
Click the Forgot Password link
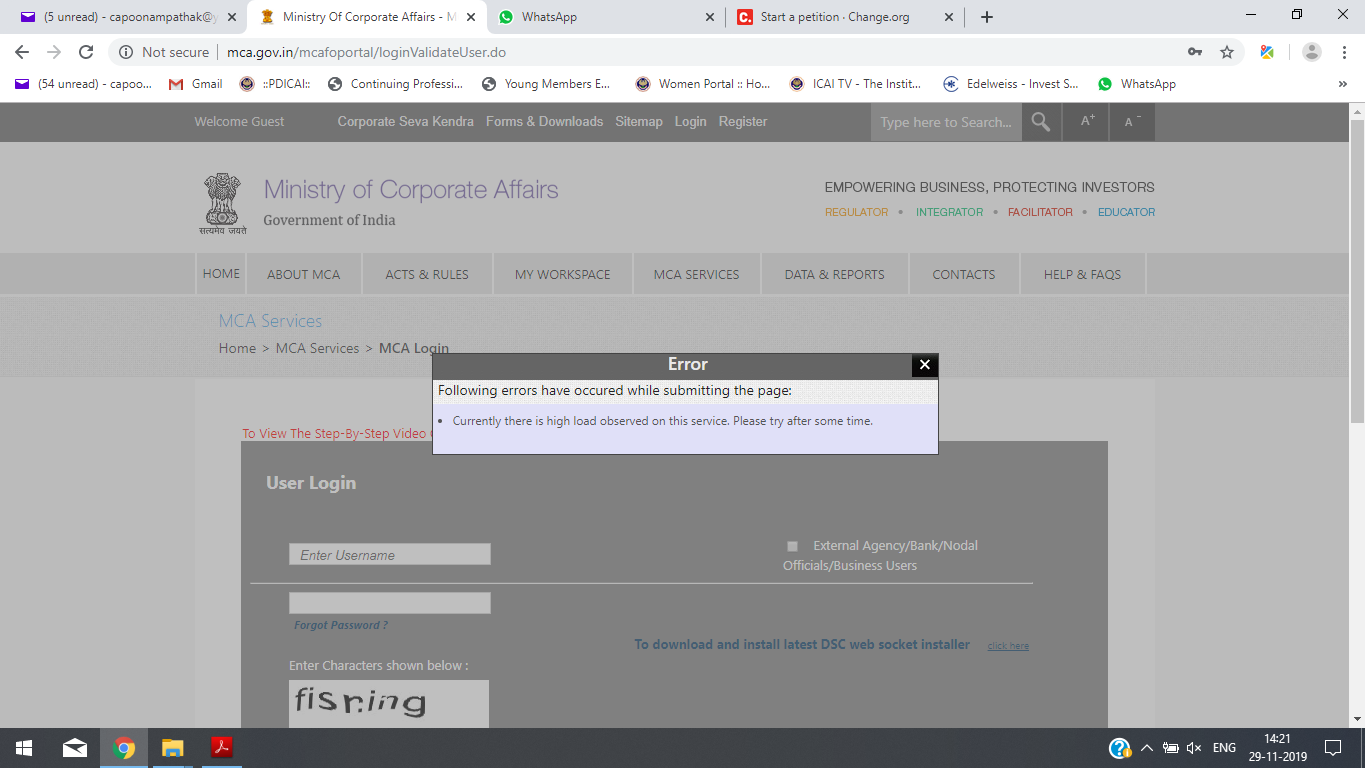[340, 625]
